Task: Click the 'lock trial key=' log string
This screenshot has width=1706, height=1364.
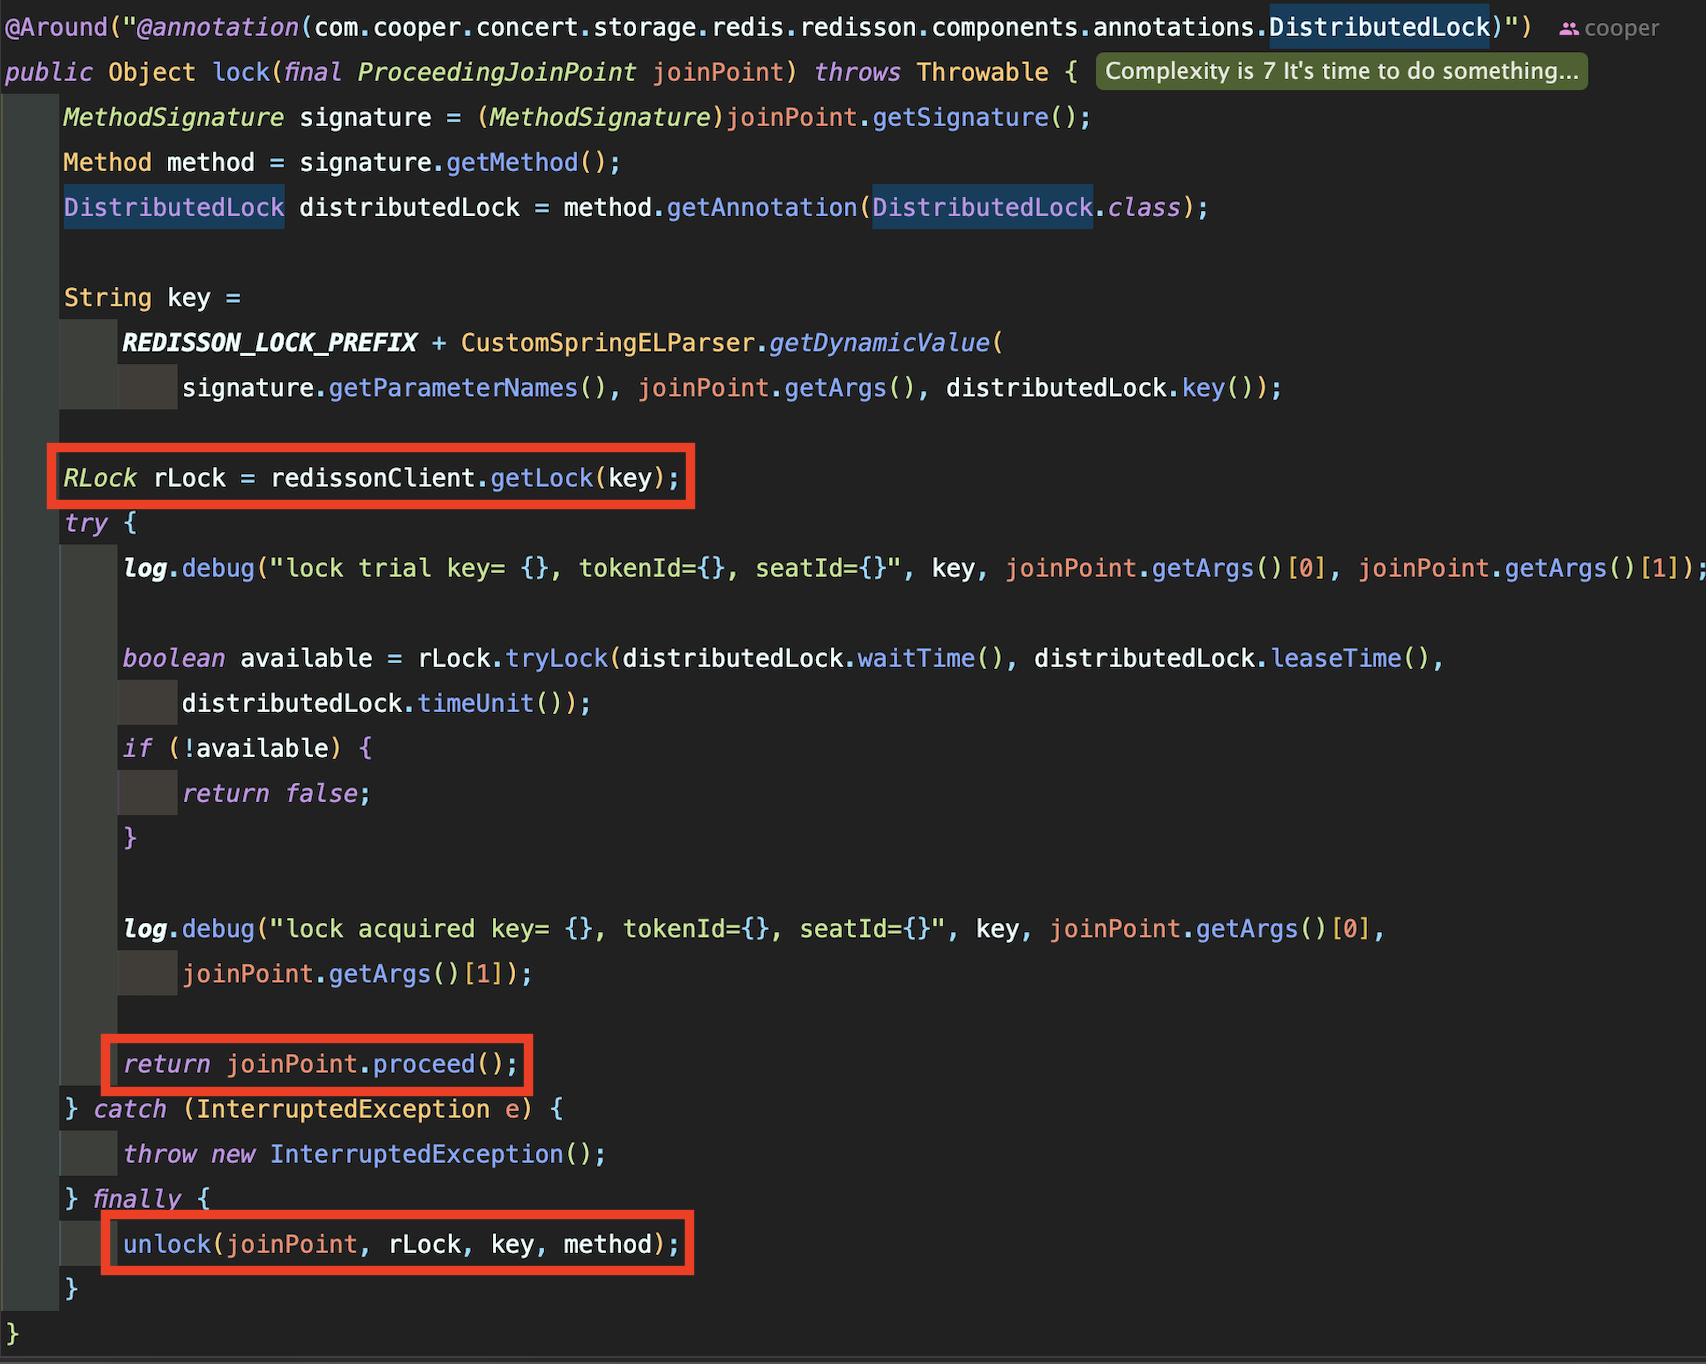Action: 585,567
